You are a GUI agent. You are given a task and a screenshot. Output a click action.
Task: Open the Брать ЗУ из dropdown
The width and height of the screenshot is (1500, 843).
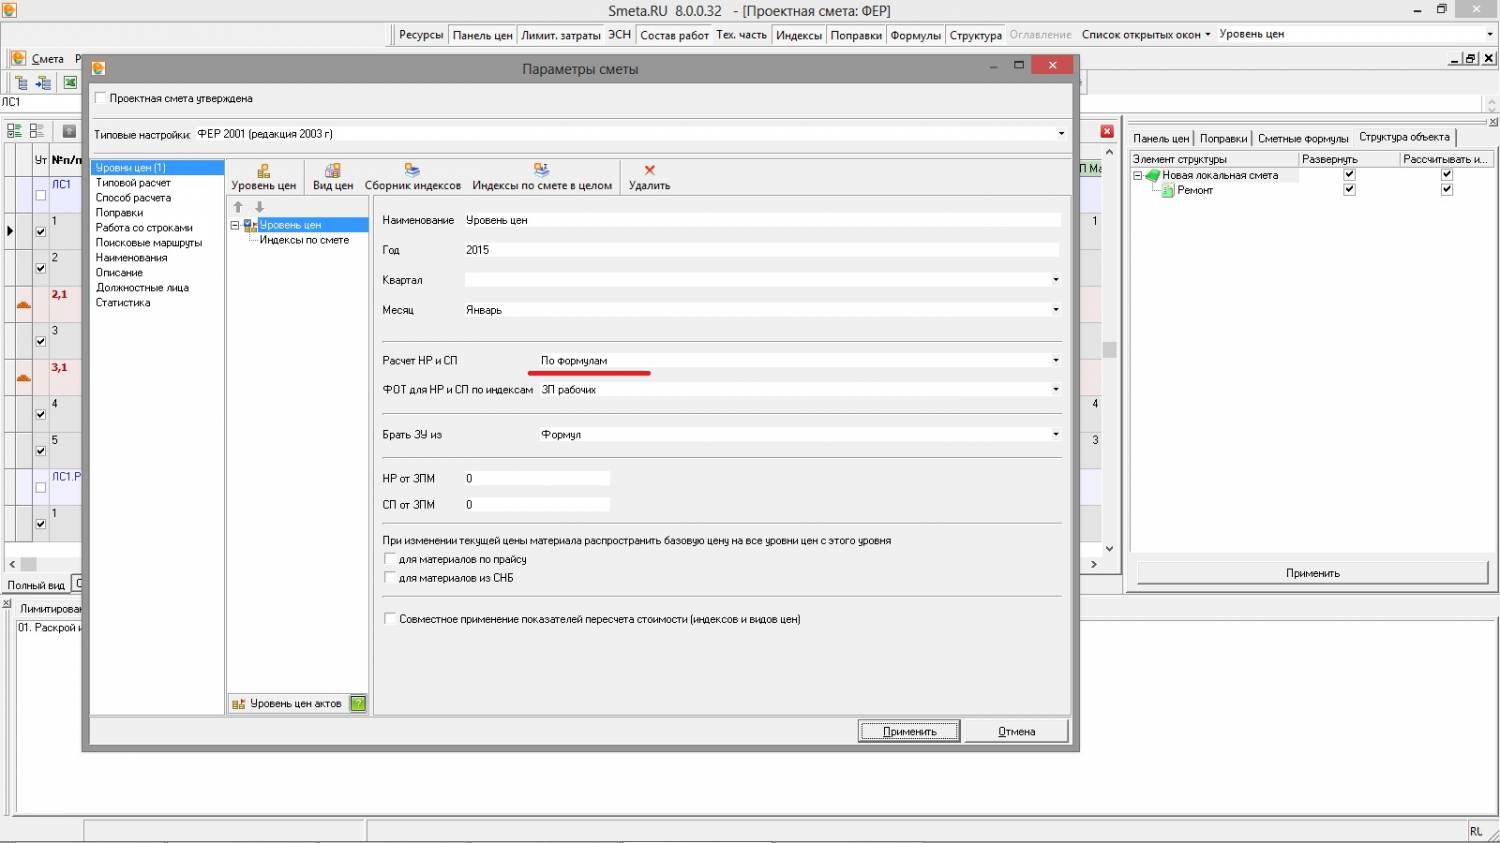[1055, 434]
